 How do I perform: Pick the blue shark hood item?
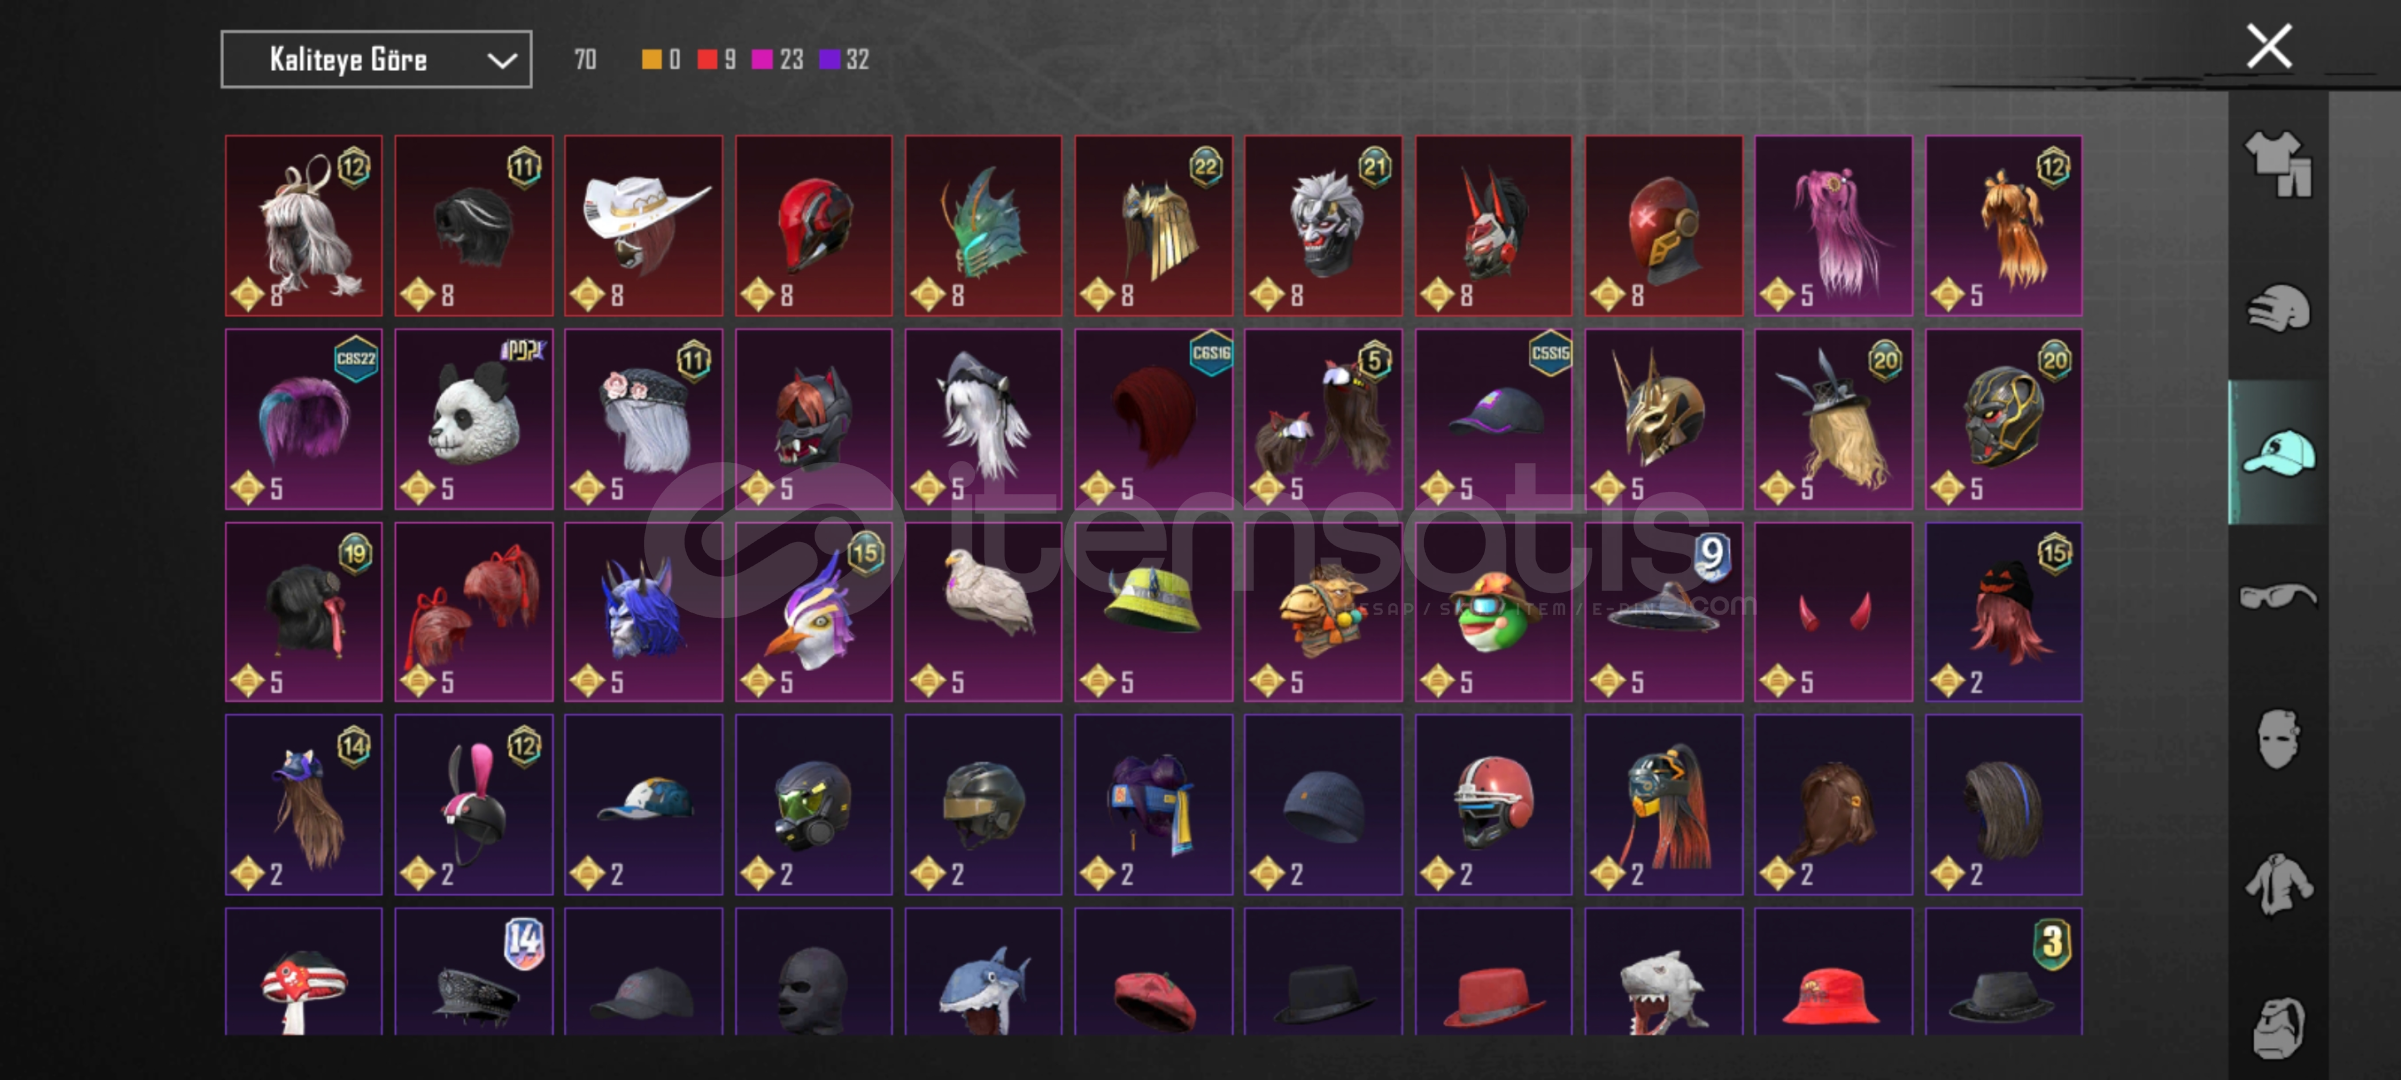click(983, 972)
